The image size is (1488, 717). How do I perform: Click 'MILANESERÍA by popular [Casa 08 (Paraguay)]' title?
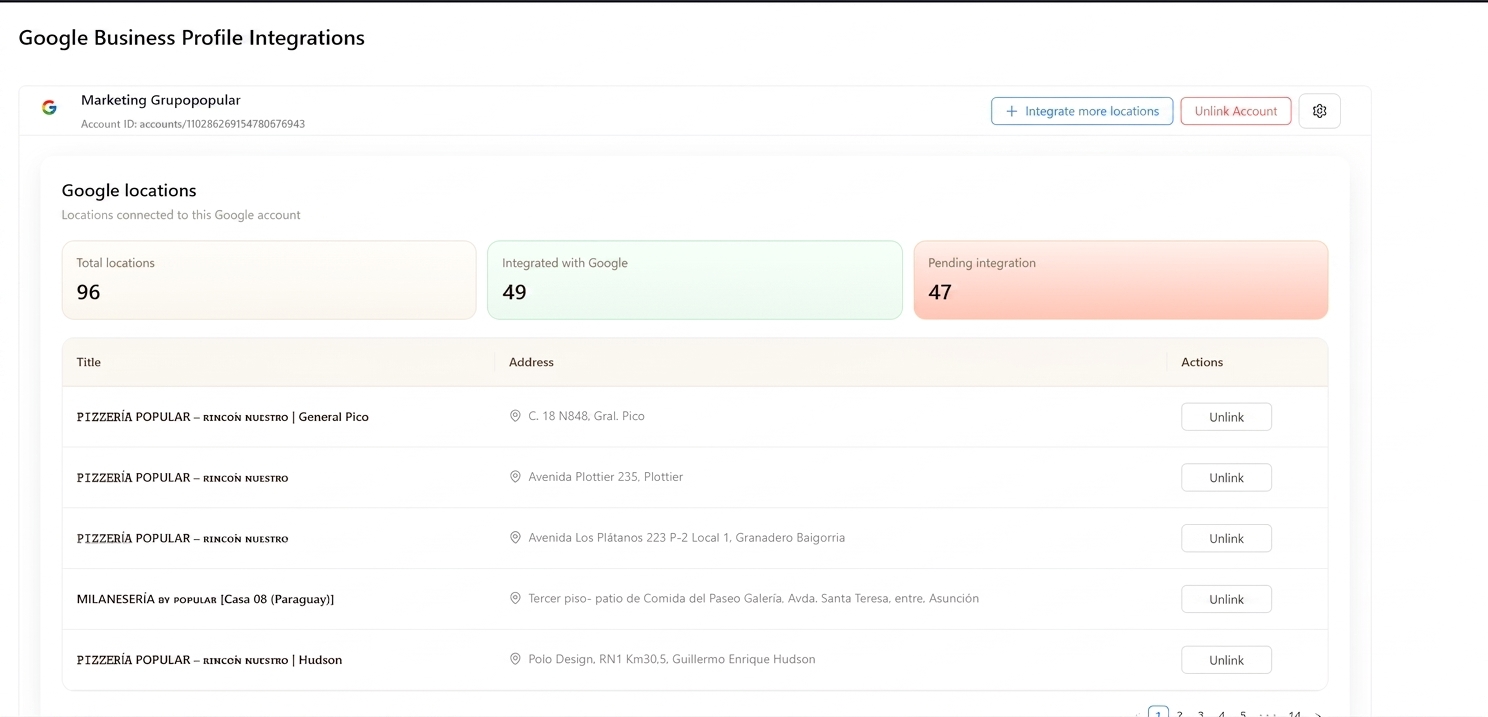tap(205, 599)
